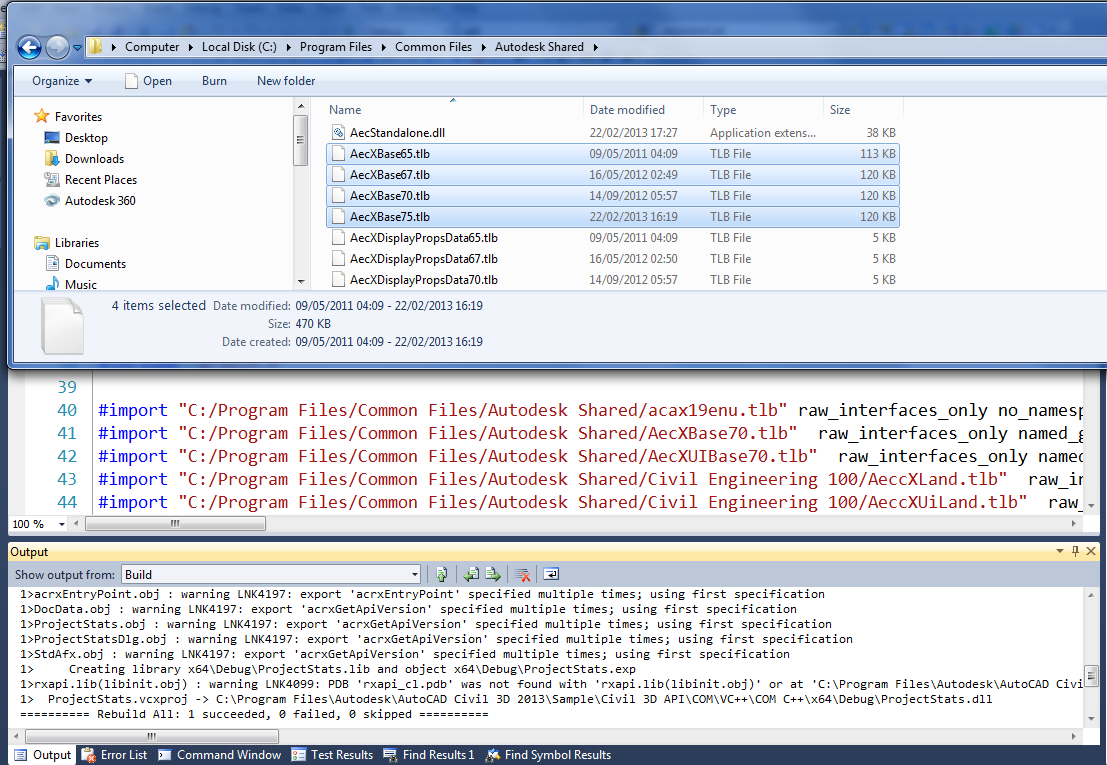
Task: Go to next message in Output
Action: [x=493, y=574]
